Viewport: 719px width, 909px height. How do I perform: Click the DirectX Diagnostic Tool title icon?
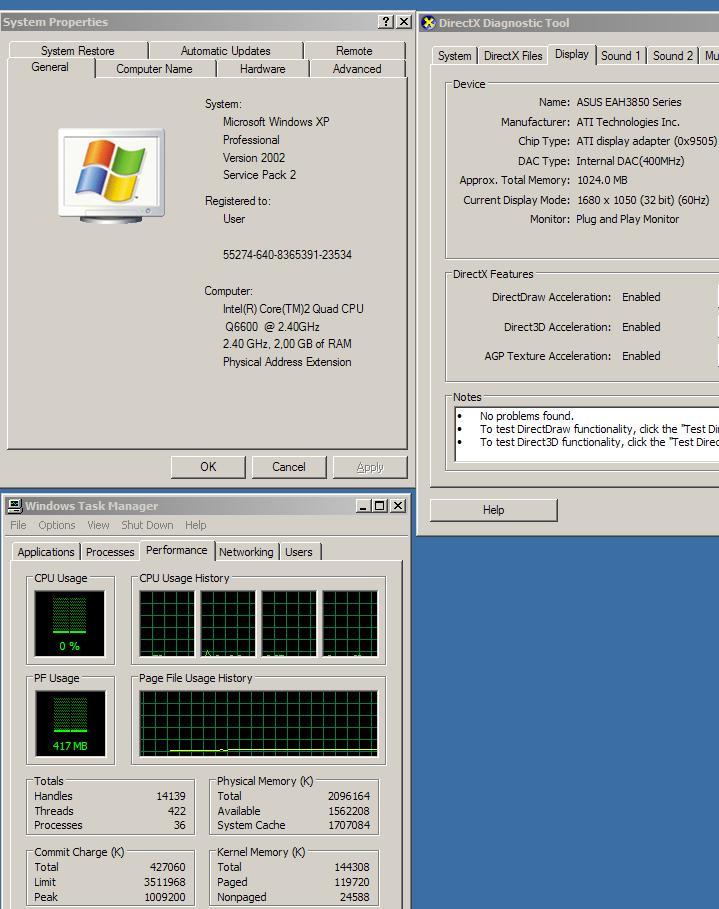429,23
